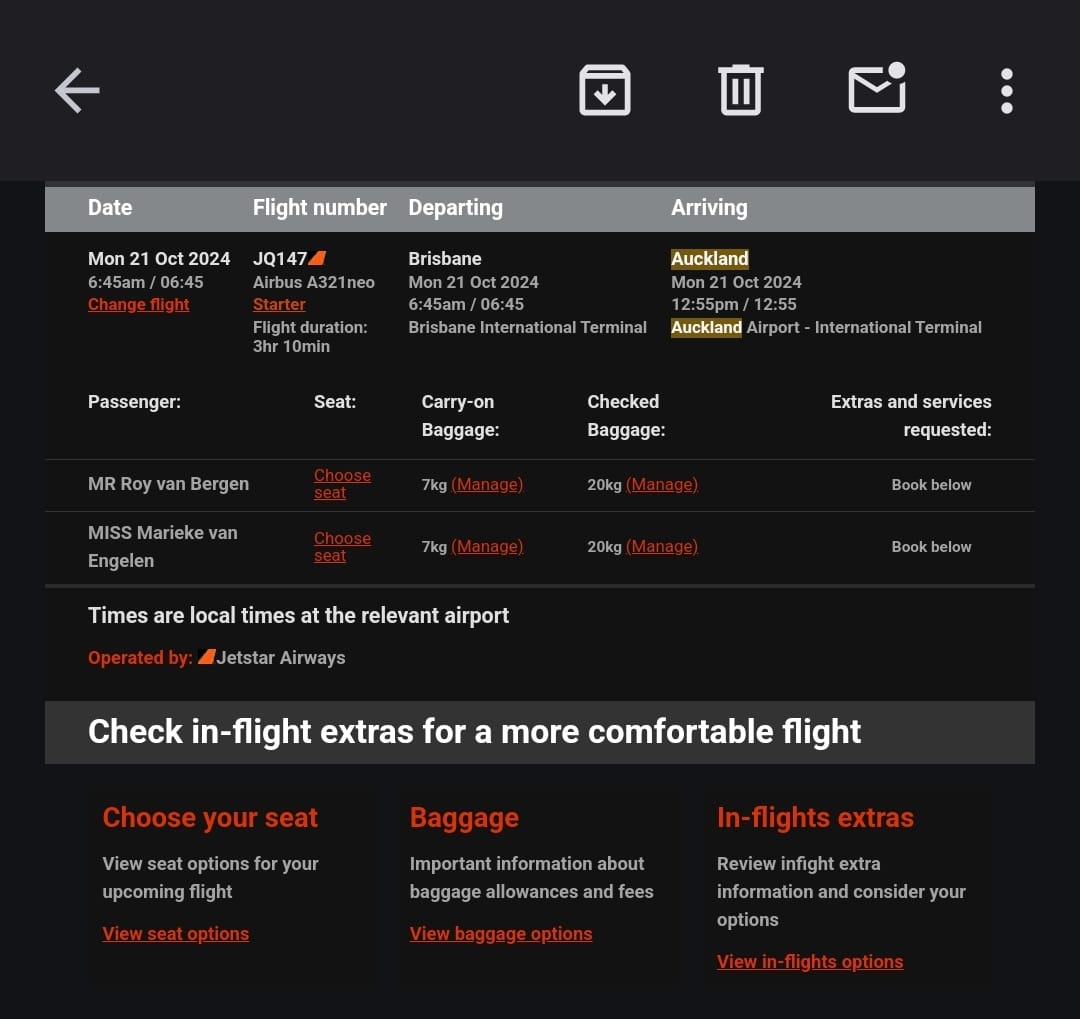Click the In-flights extras heading
Viewport: 1080px width, 1019px height.
point(816,818)
